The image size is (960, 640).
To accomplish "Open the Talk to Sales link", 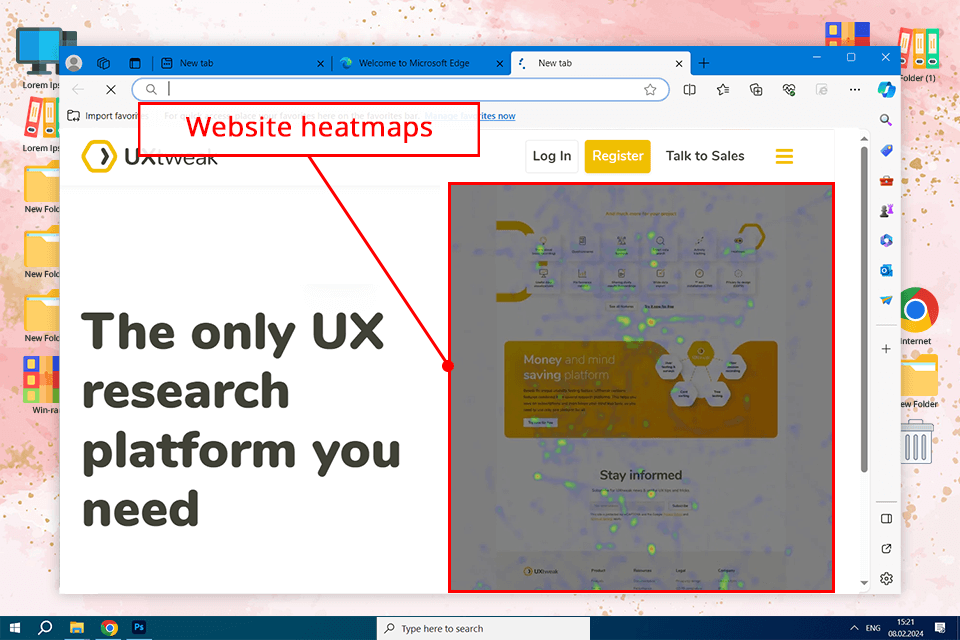I will coord(705,156).
